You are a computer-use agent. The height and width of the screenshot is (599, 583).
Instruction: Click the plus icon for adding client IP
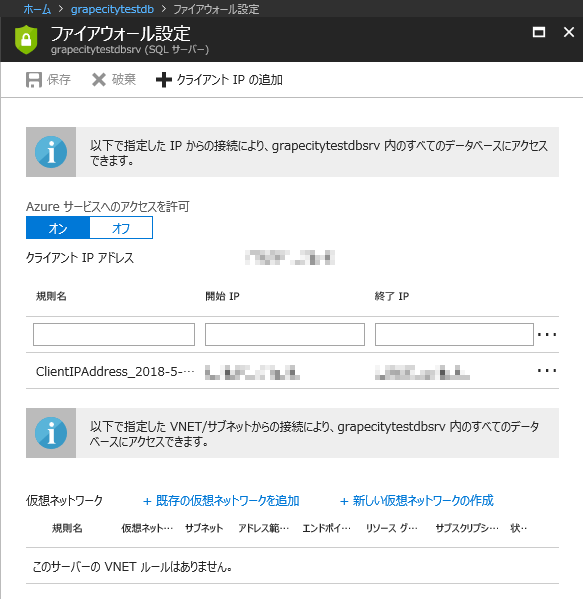[x=164, y=80]
